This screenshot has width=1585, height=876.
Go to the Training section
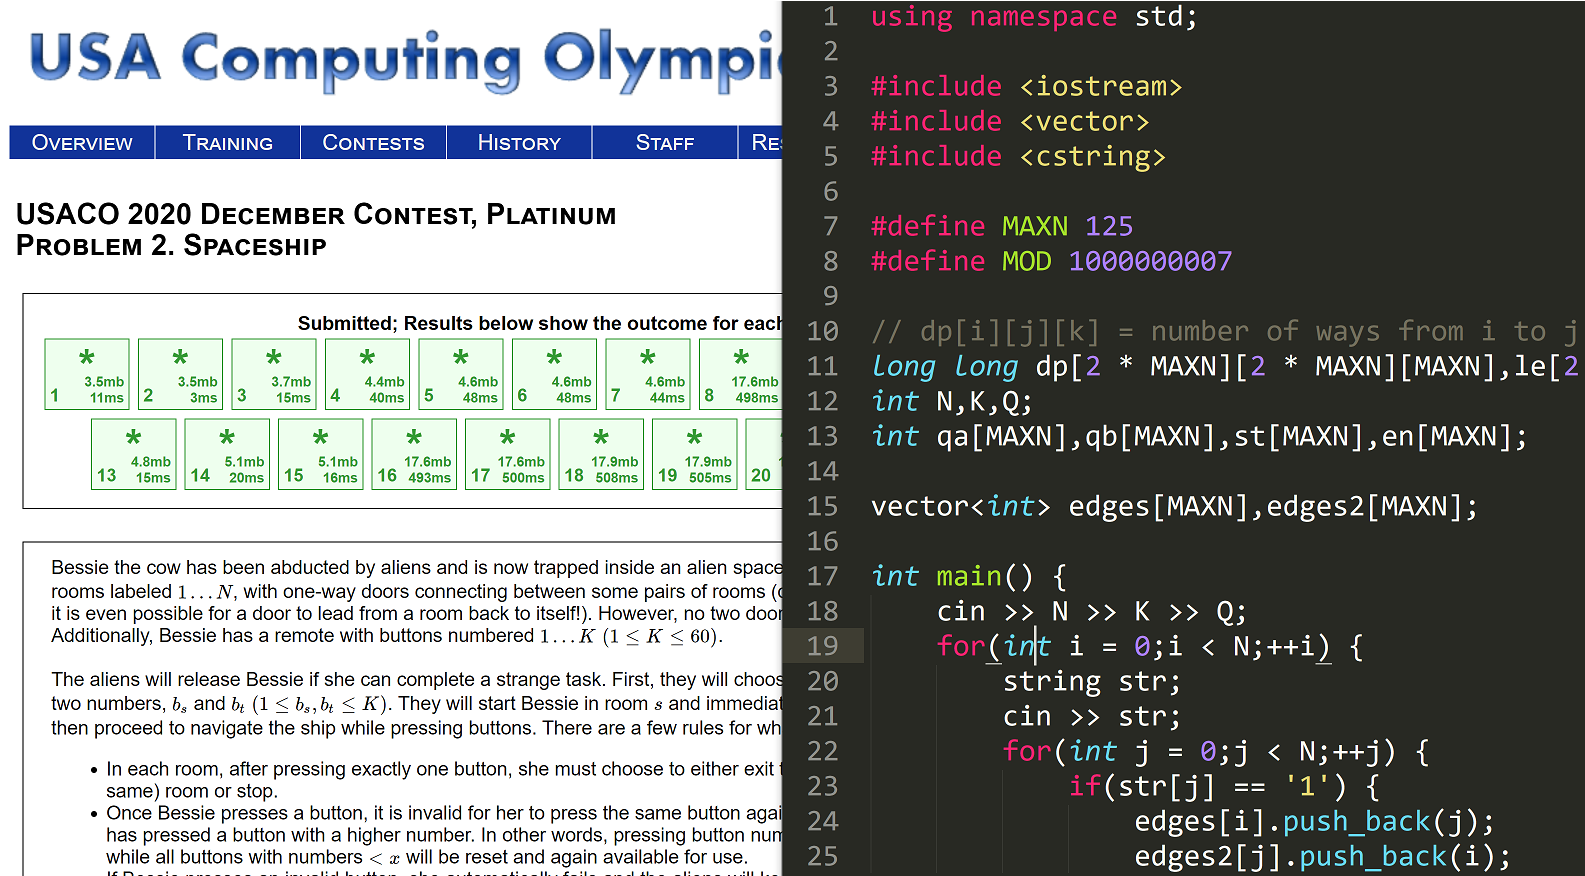pos(227,143)
